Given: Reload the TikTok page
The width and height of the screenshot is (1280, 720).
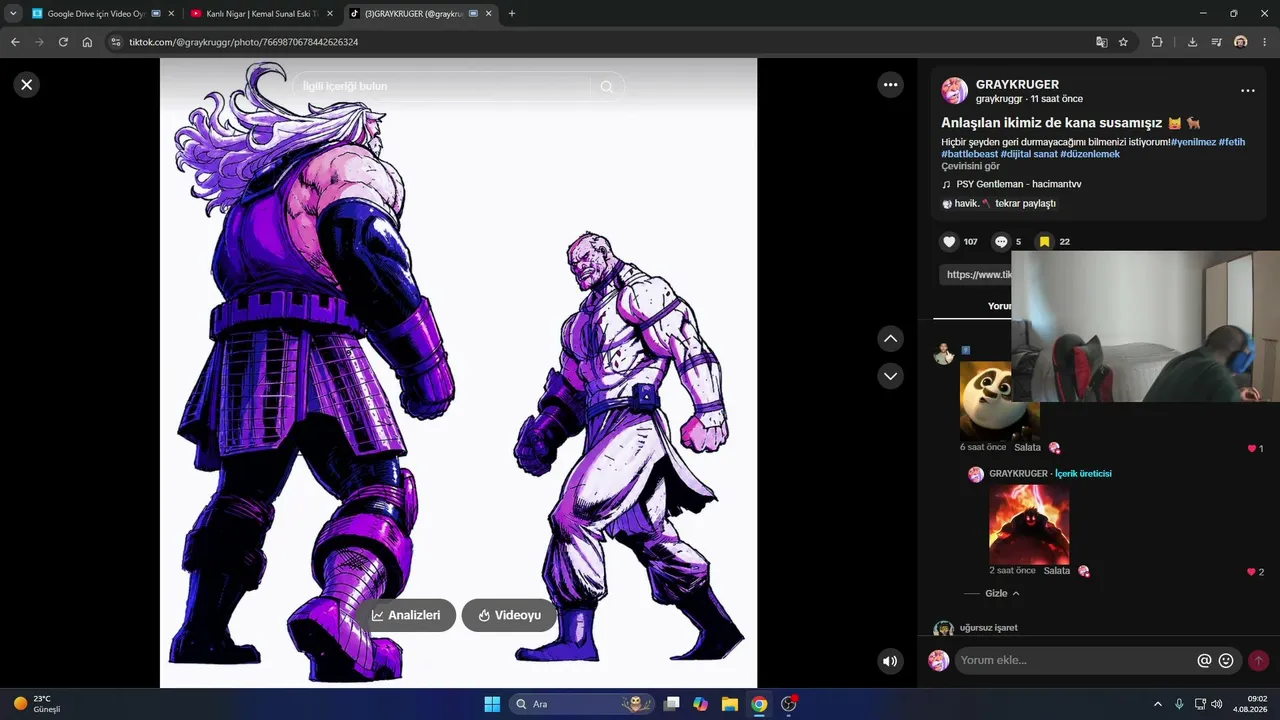Looking at the screenshot, I should 63,42.
